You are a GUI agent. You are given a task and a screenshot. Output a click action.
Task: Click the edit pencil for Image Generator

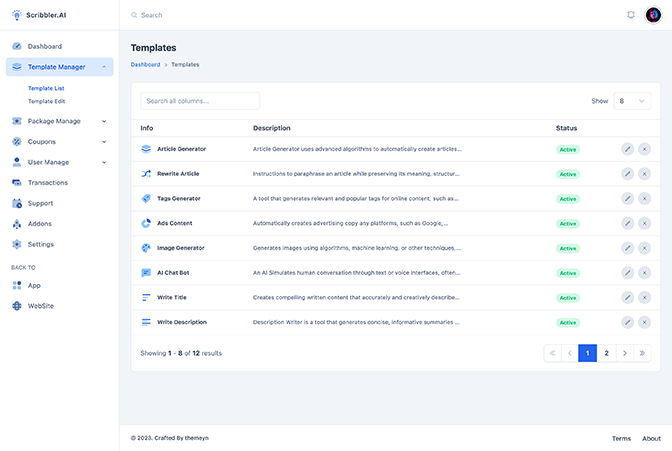pyautogui.click(x=627, y=248)
